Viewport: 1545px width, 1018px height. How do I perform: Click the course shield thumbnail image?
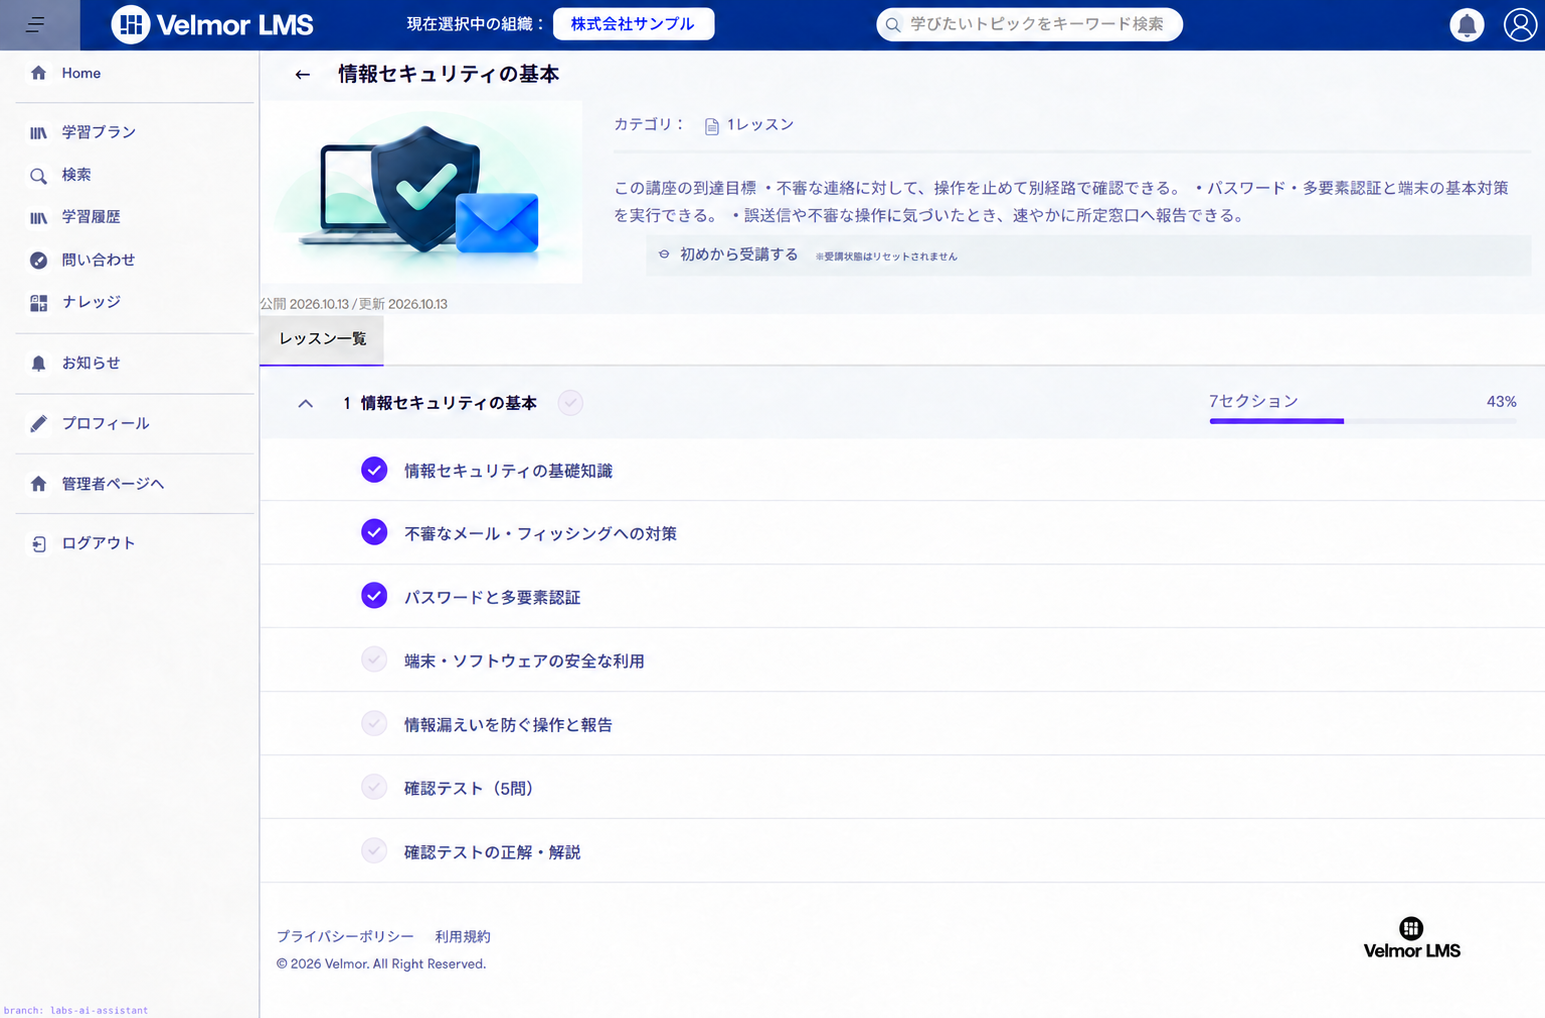pos(421,192)
